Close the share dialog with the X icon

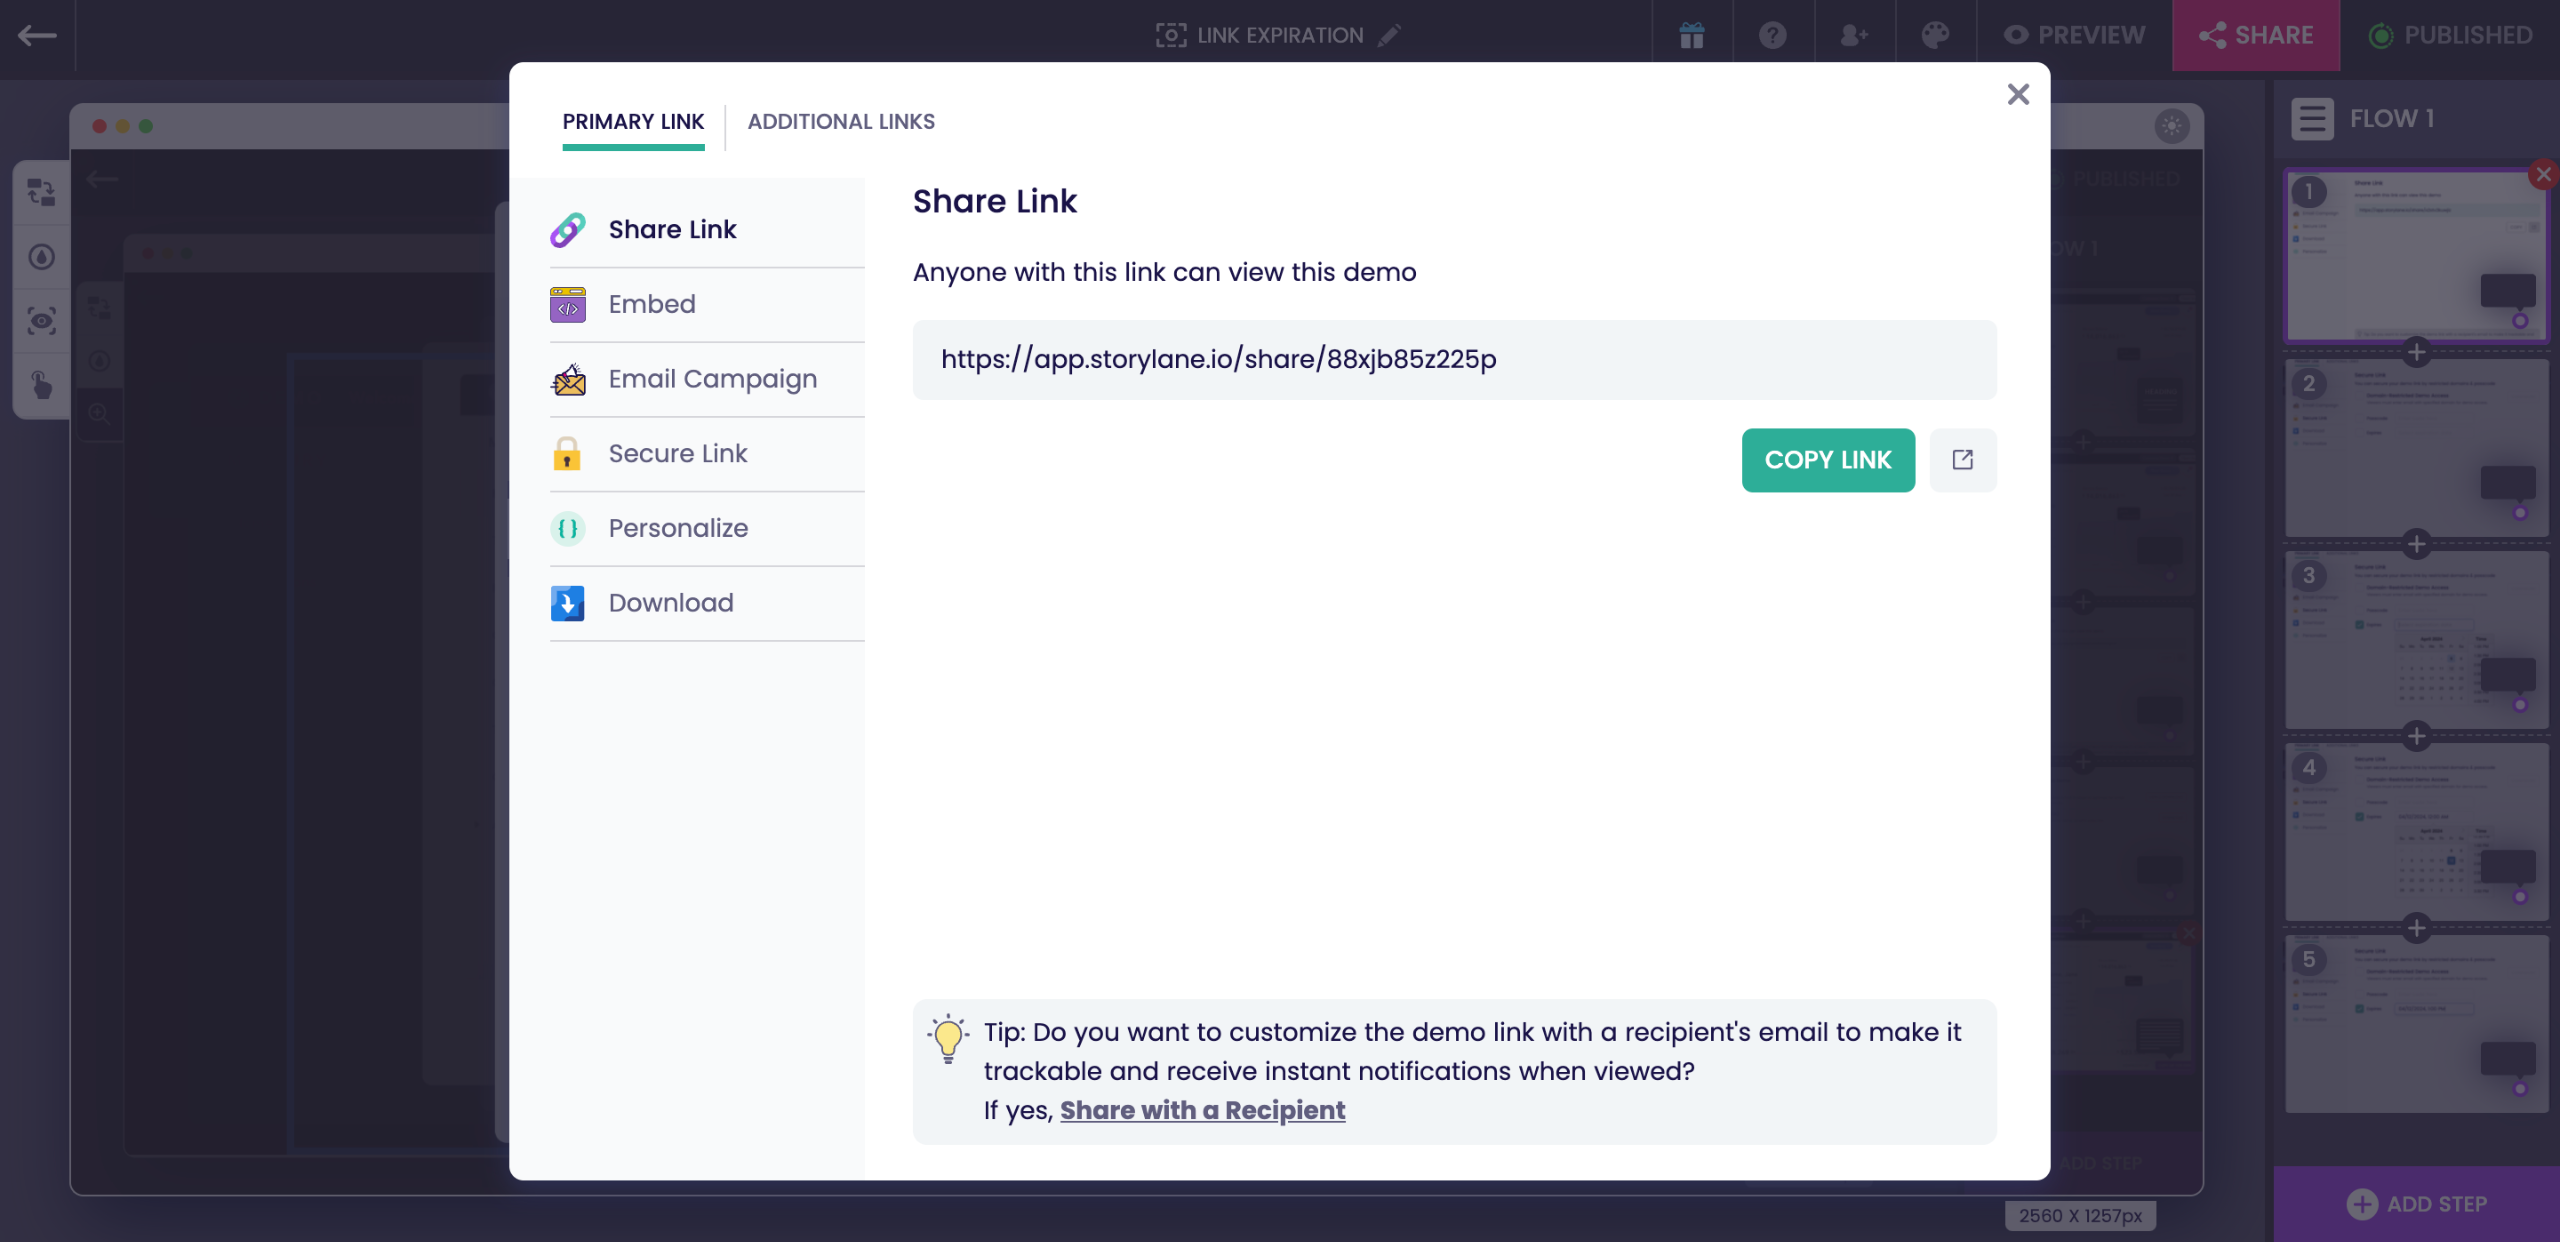click(2018, 94)
